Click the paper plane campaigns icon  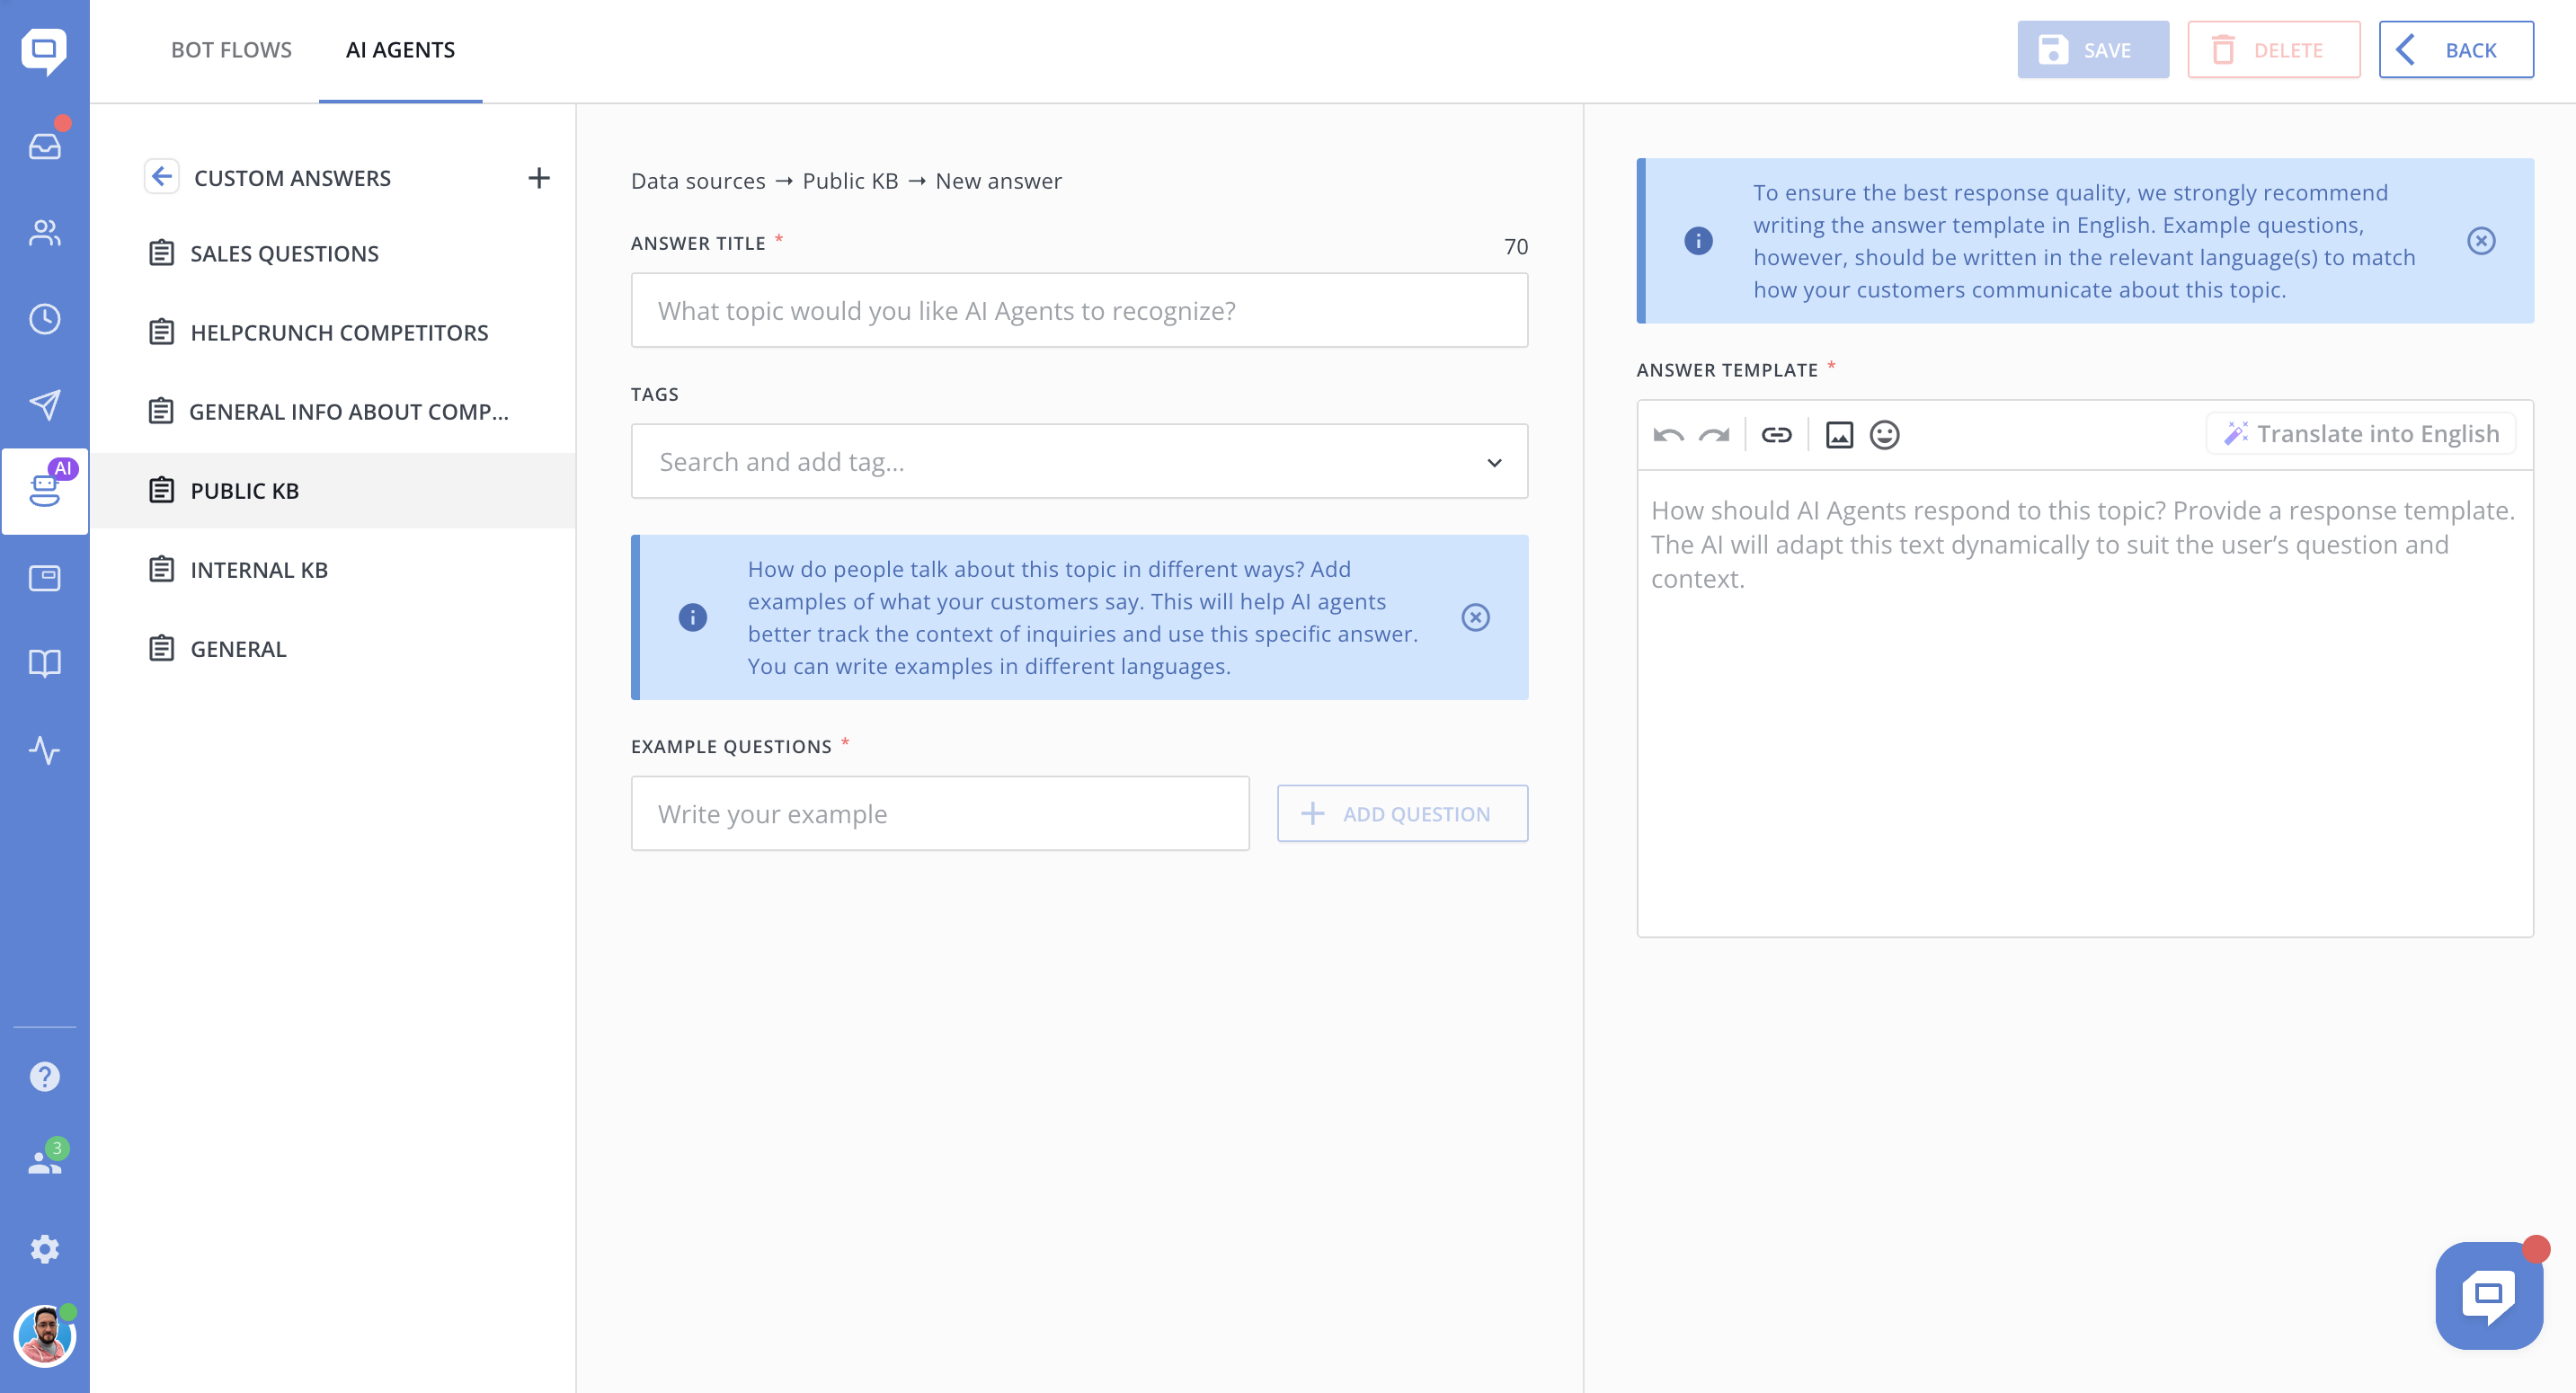[x=44, y=405]
